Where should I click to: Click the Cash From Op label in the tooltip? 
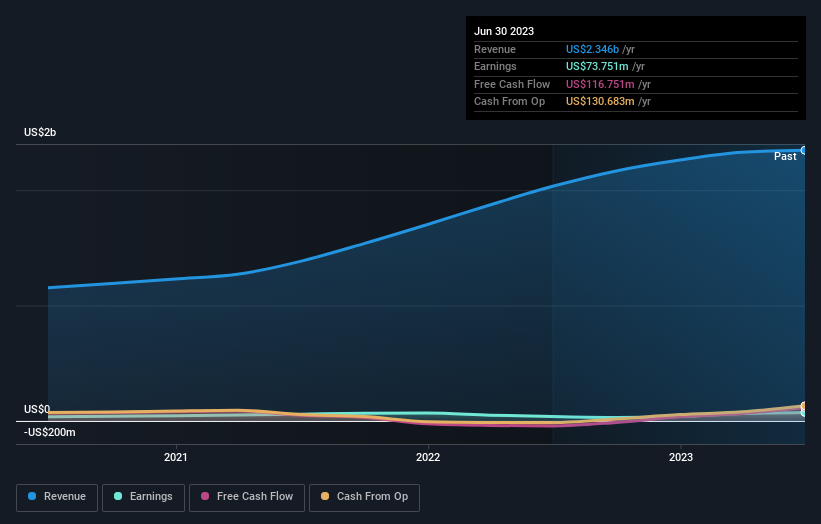pyautogui.click(x=509, y=102)
